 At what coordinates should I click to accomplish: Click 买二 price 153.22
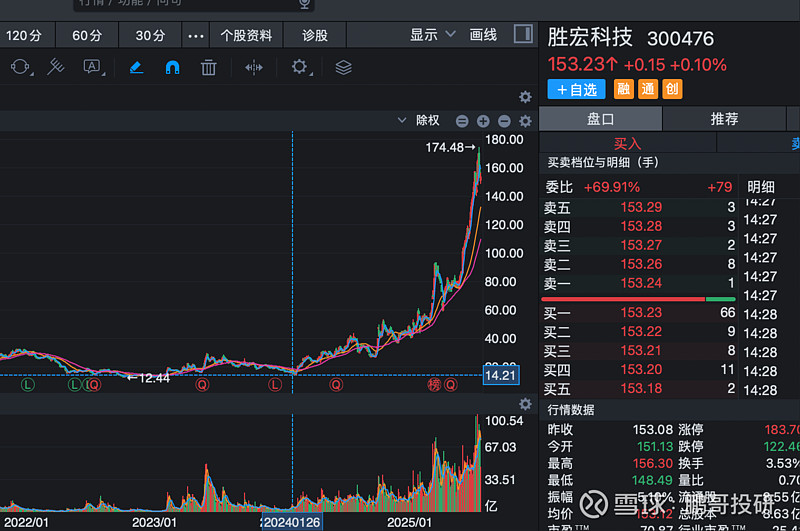click(x=641, y=331)
